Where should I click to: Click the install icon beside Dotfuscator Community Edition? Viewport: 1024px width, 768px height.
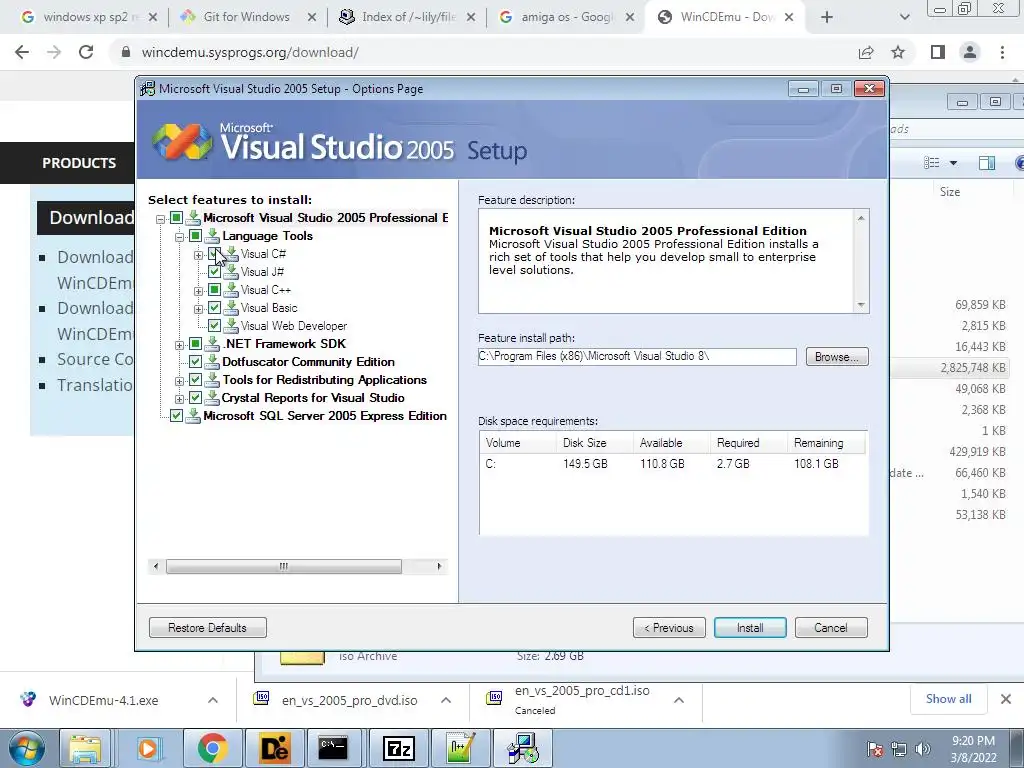click(212, 362)
